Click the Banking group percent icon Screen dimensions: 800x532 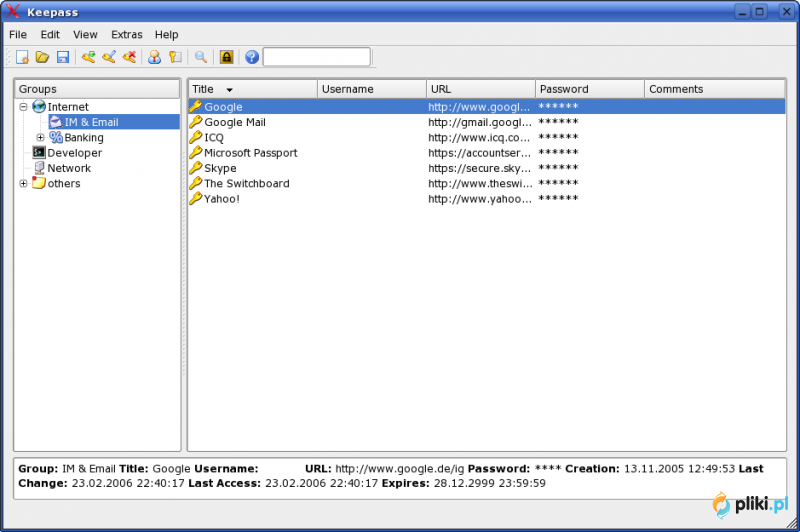click(x=56, y=137)
